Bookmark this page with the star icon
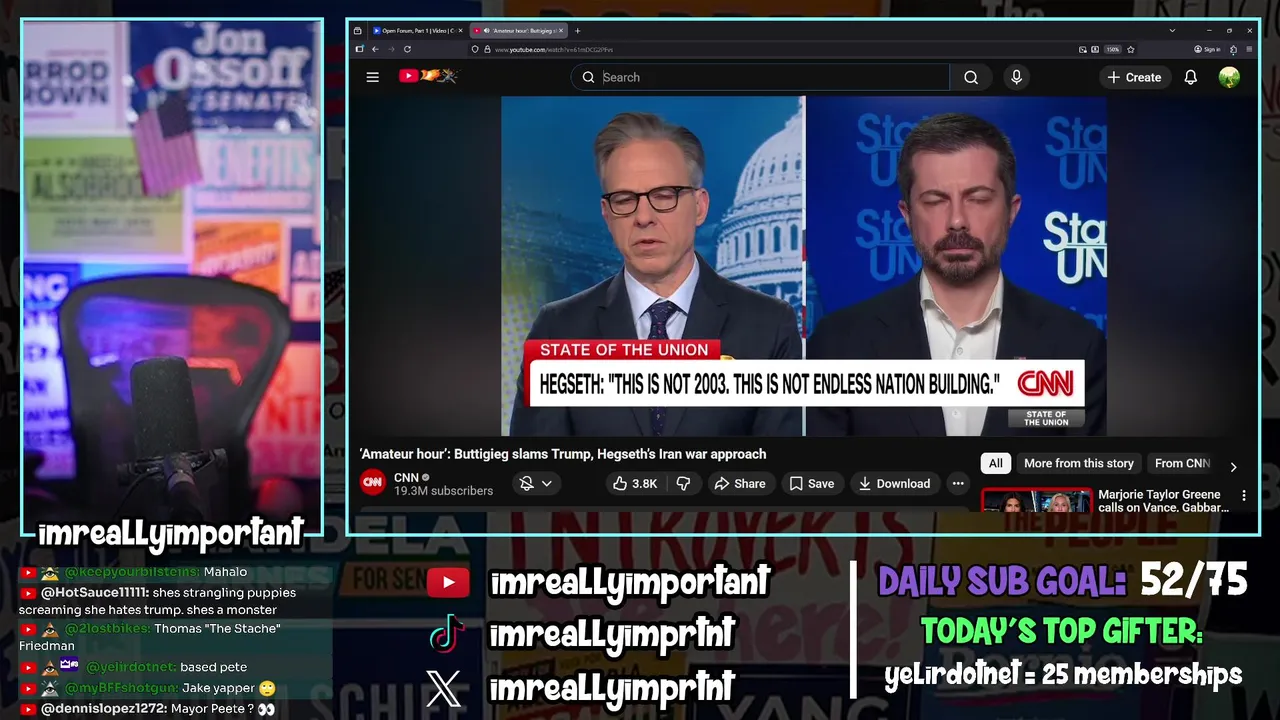This screenshot has height=720, width=1280. [1130, 49]
